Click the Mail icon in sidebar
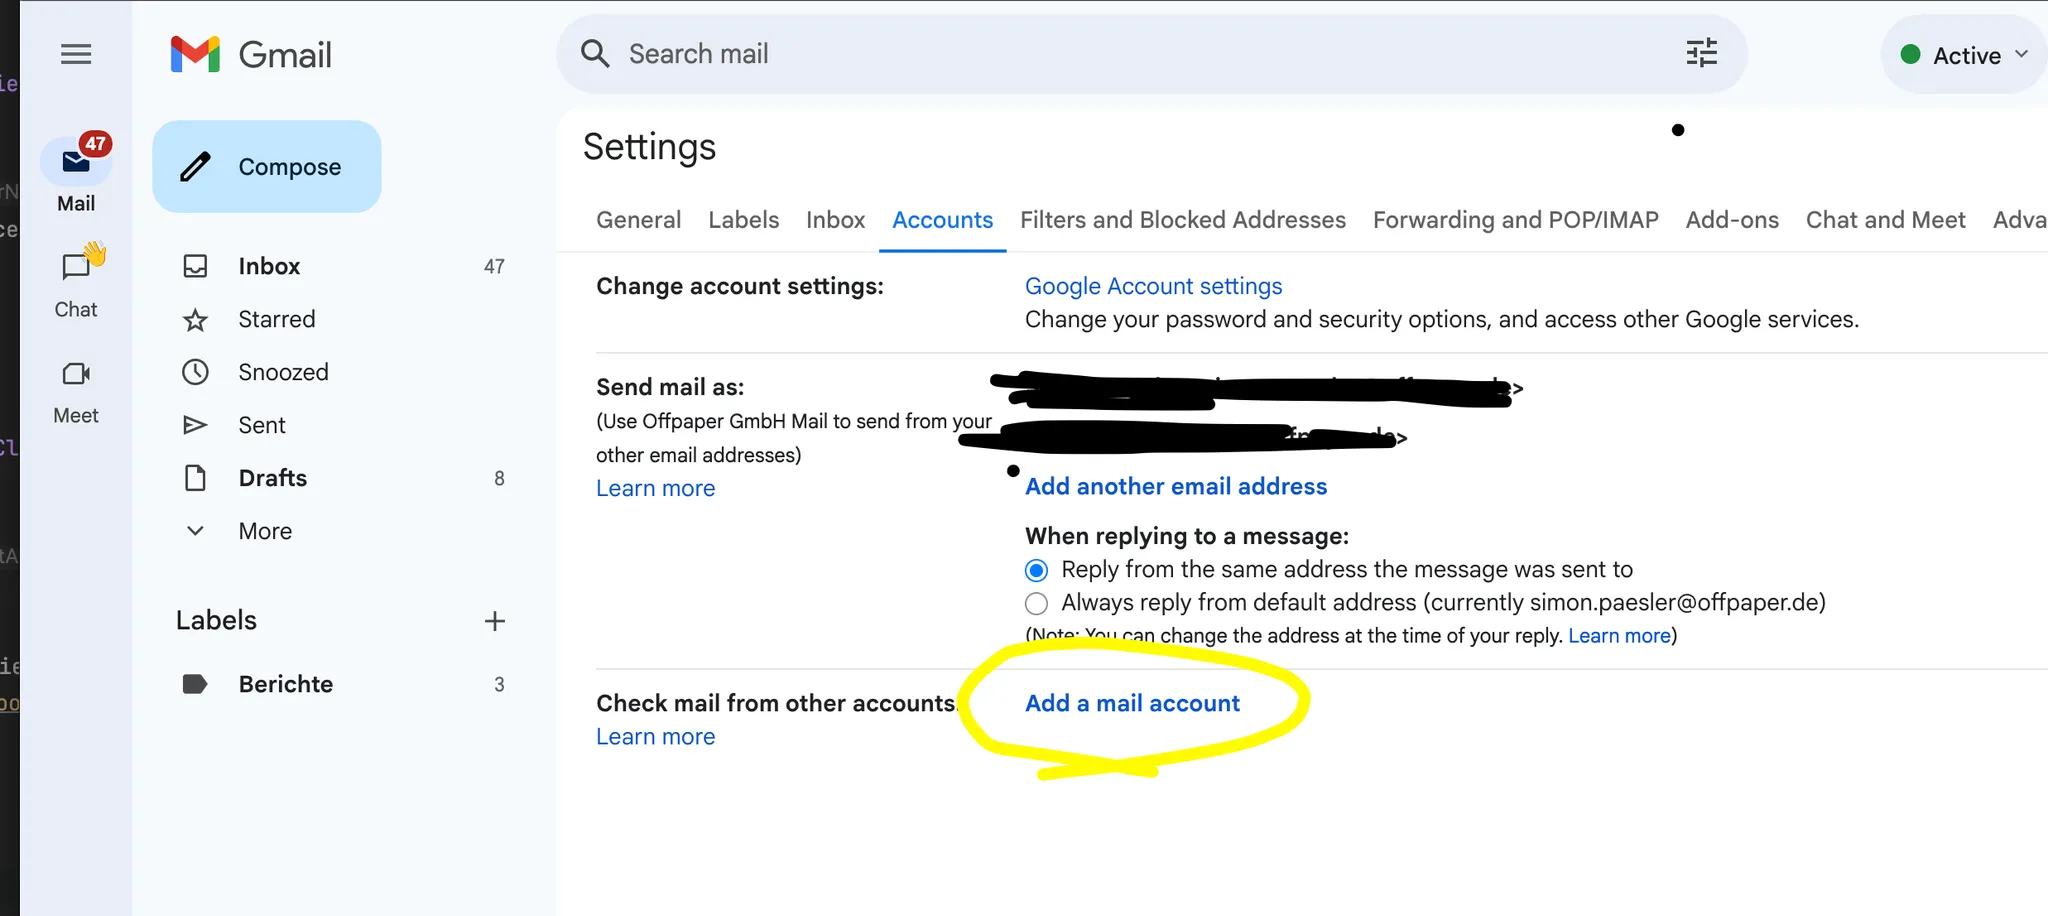 click(x=76, y=162)
